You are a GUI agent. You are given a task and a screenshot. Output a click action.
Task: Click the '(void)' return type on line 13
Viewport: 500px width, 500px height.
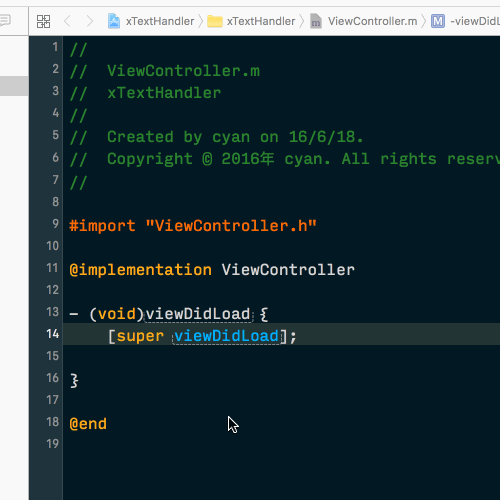[116, 314]
